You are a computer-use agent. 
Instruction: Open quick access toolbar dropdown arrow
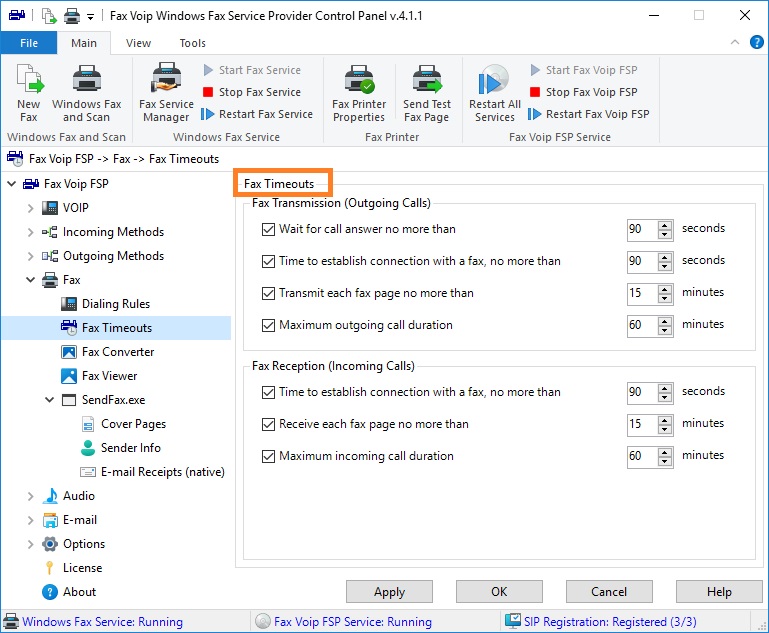pyautogui.click(x=90, y=17)
